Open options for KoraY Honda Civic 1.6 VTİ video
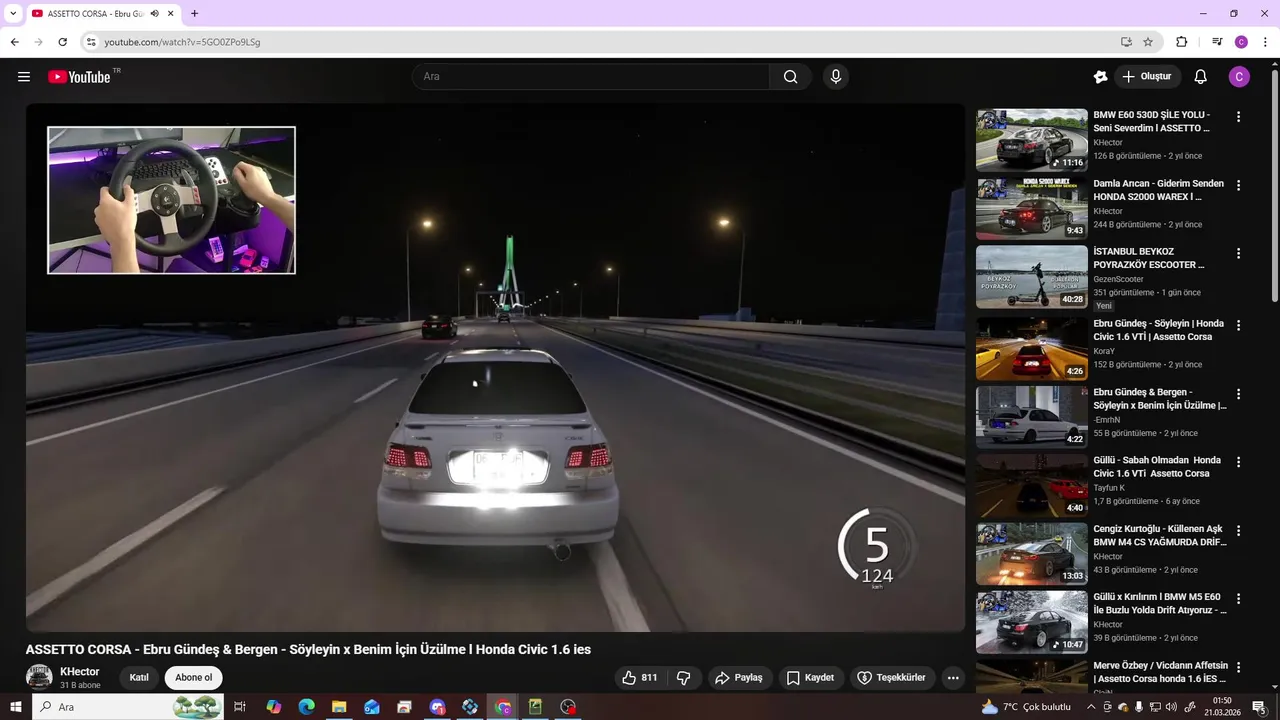Screen dimensions: 1280x720 1238,326
